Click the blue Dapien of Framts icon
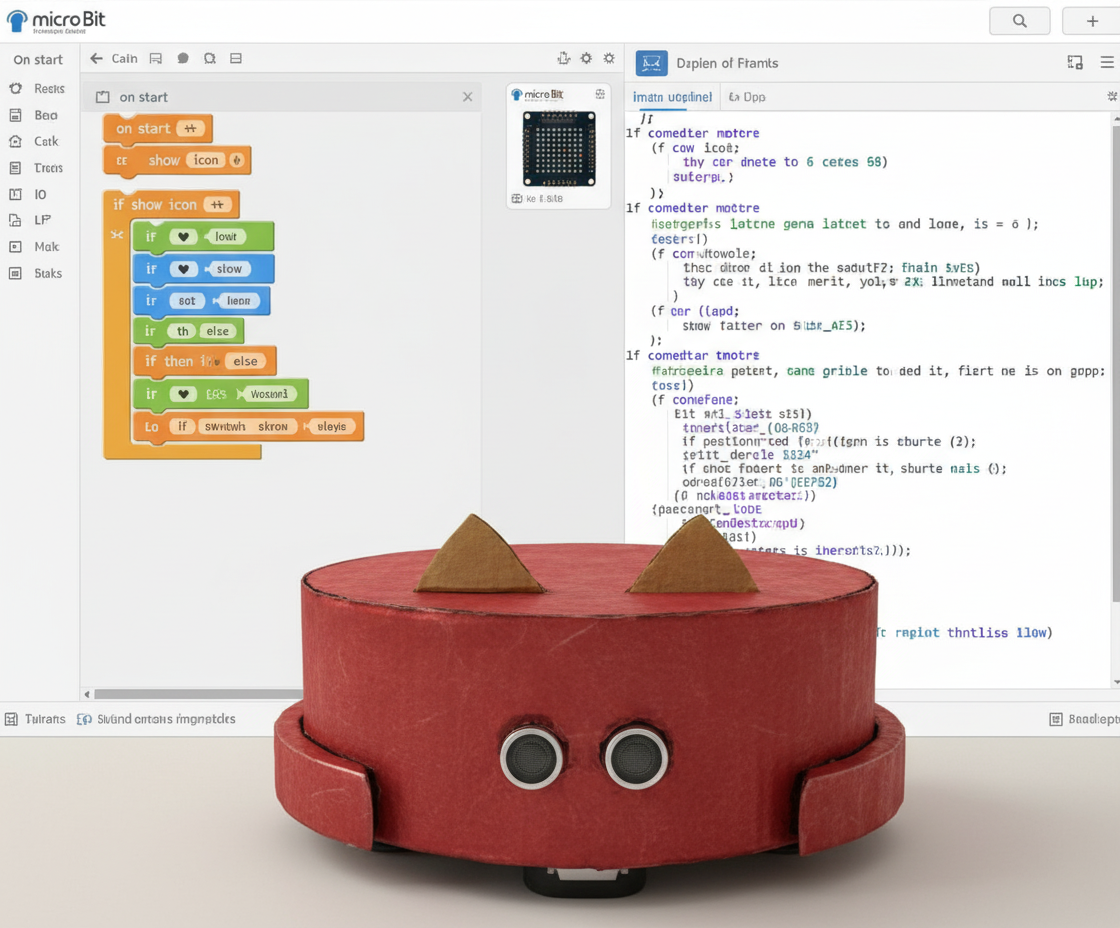Screen dimensions: 1120x928 pos(651,63)
